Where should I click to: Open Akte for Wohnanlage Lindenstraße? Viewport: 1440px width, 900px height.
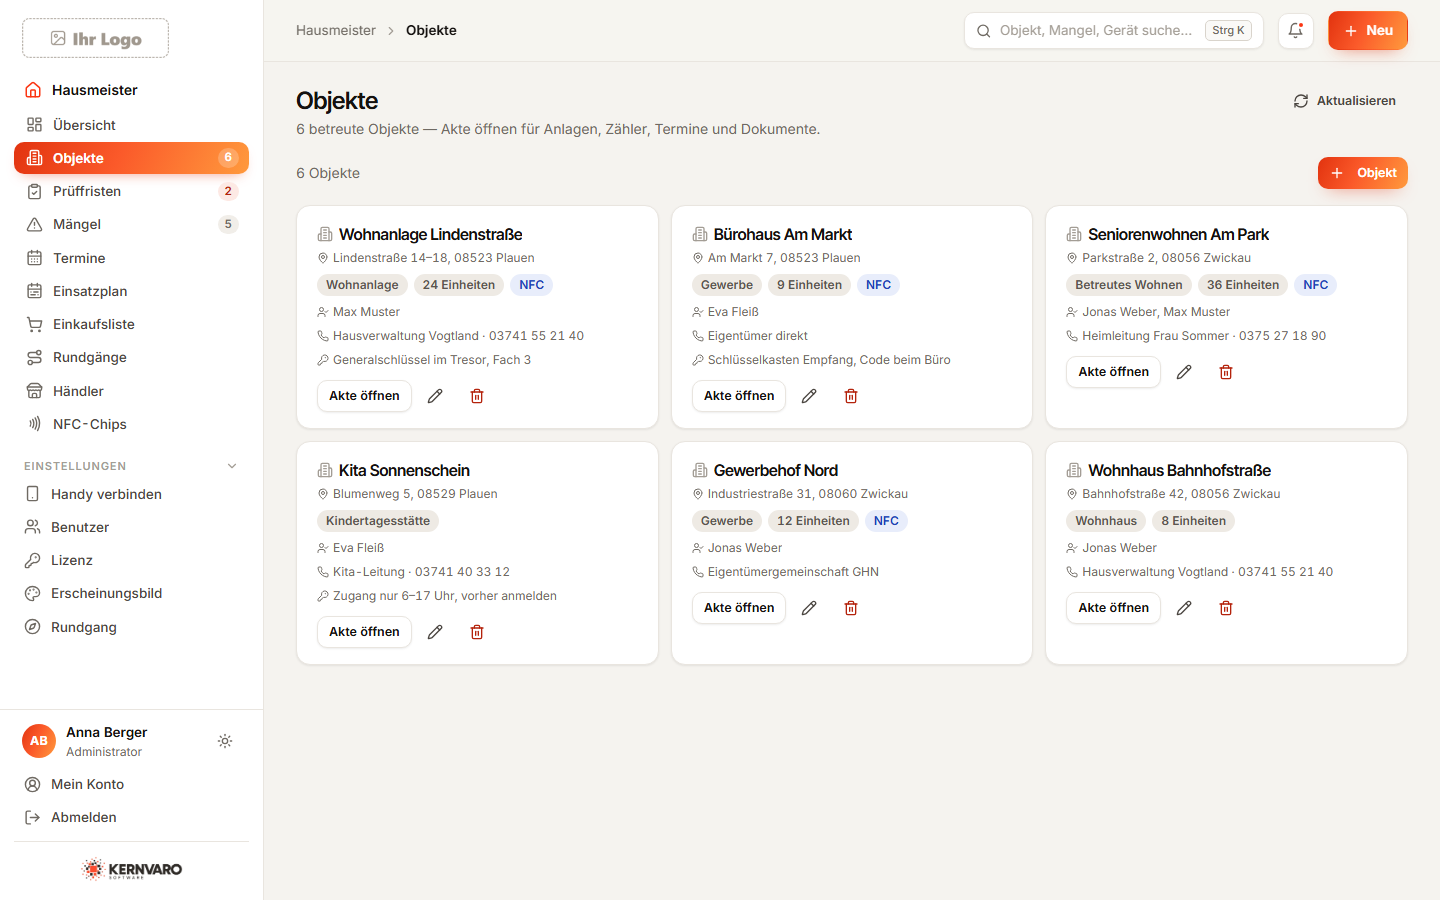pyautogui.click(x=364, y=396)
